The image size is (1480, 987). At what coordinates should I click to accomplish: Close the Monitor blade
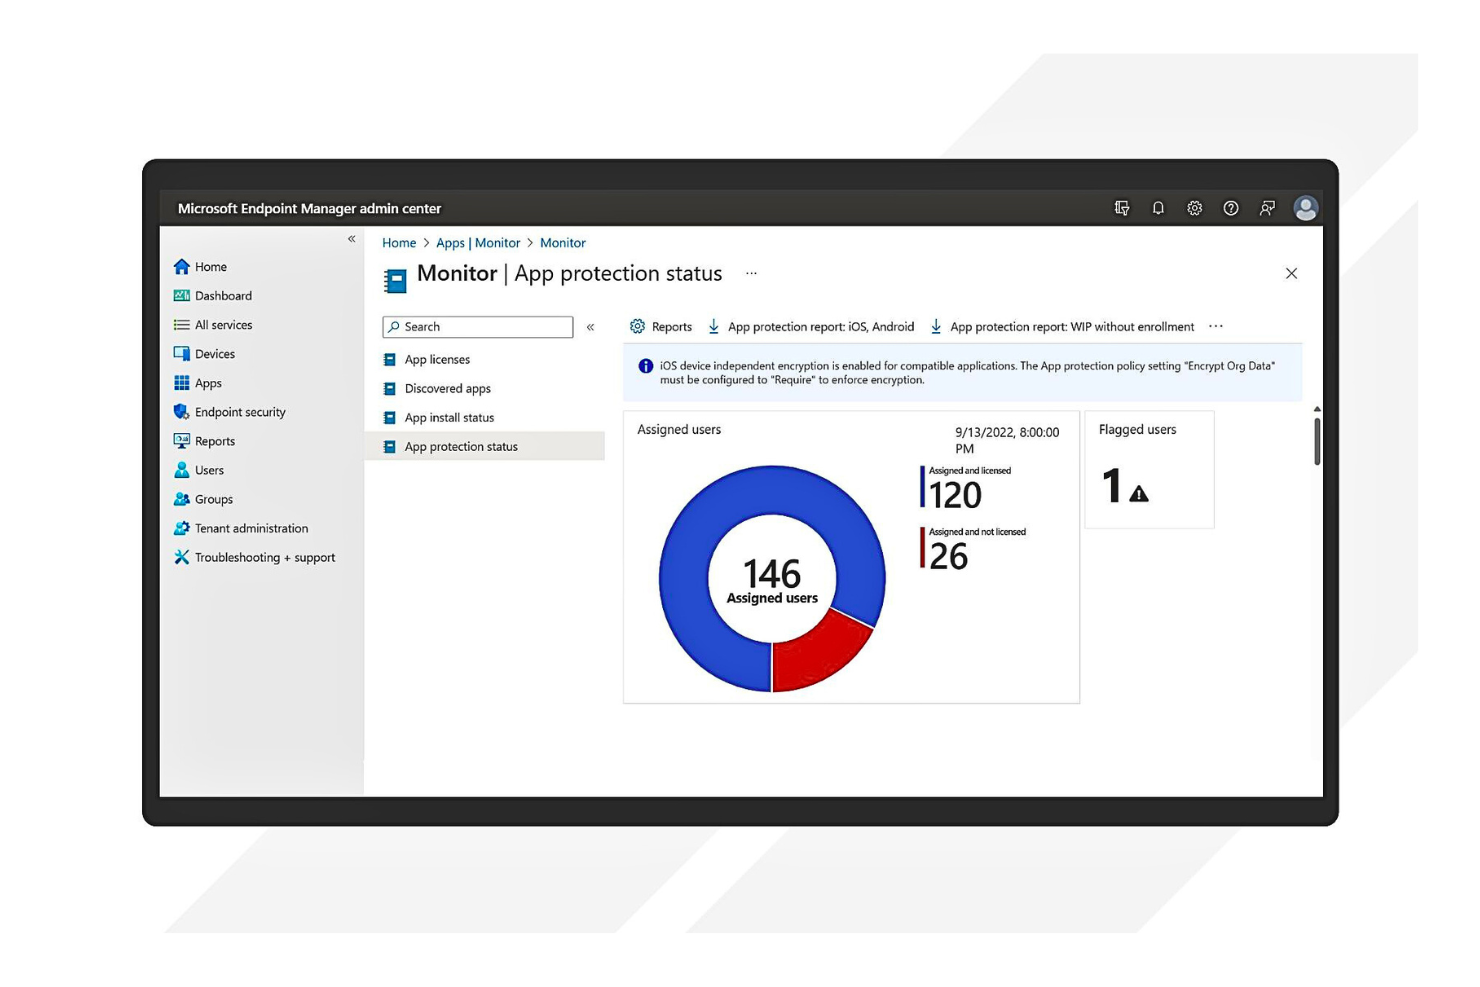click(1291, 273)
